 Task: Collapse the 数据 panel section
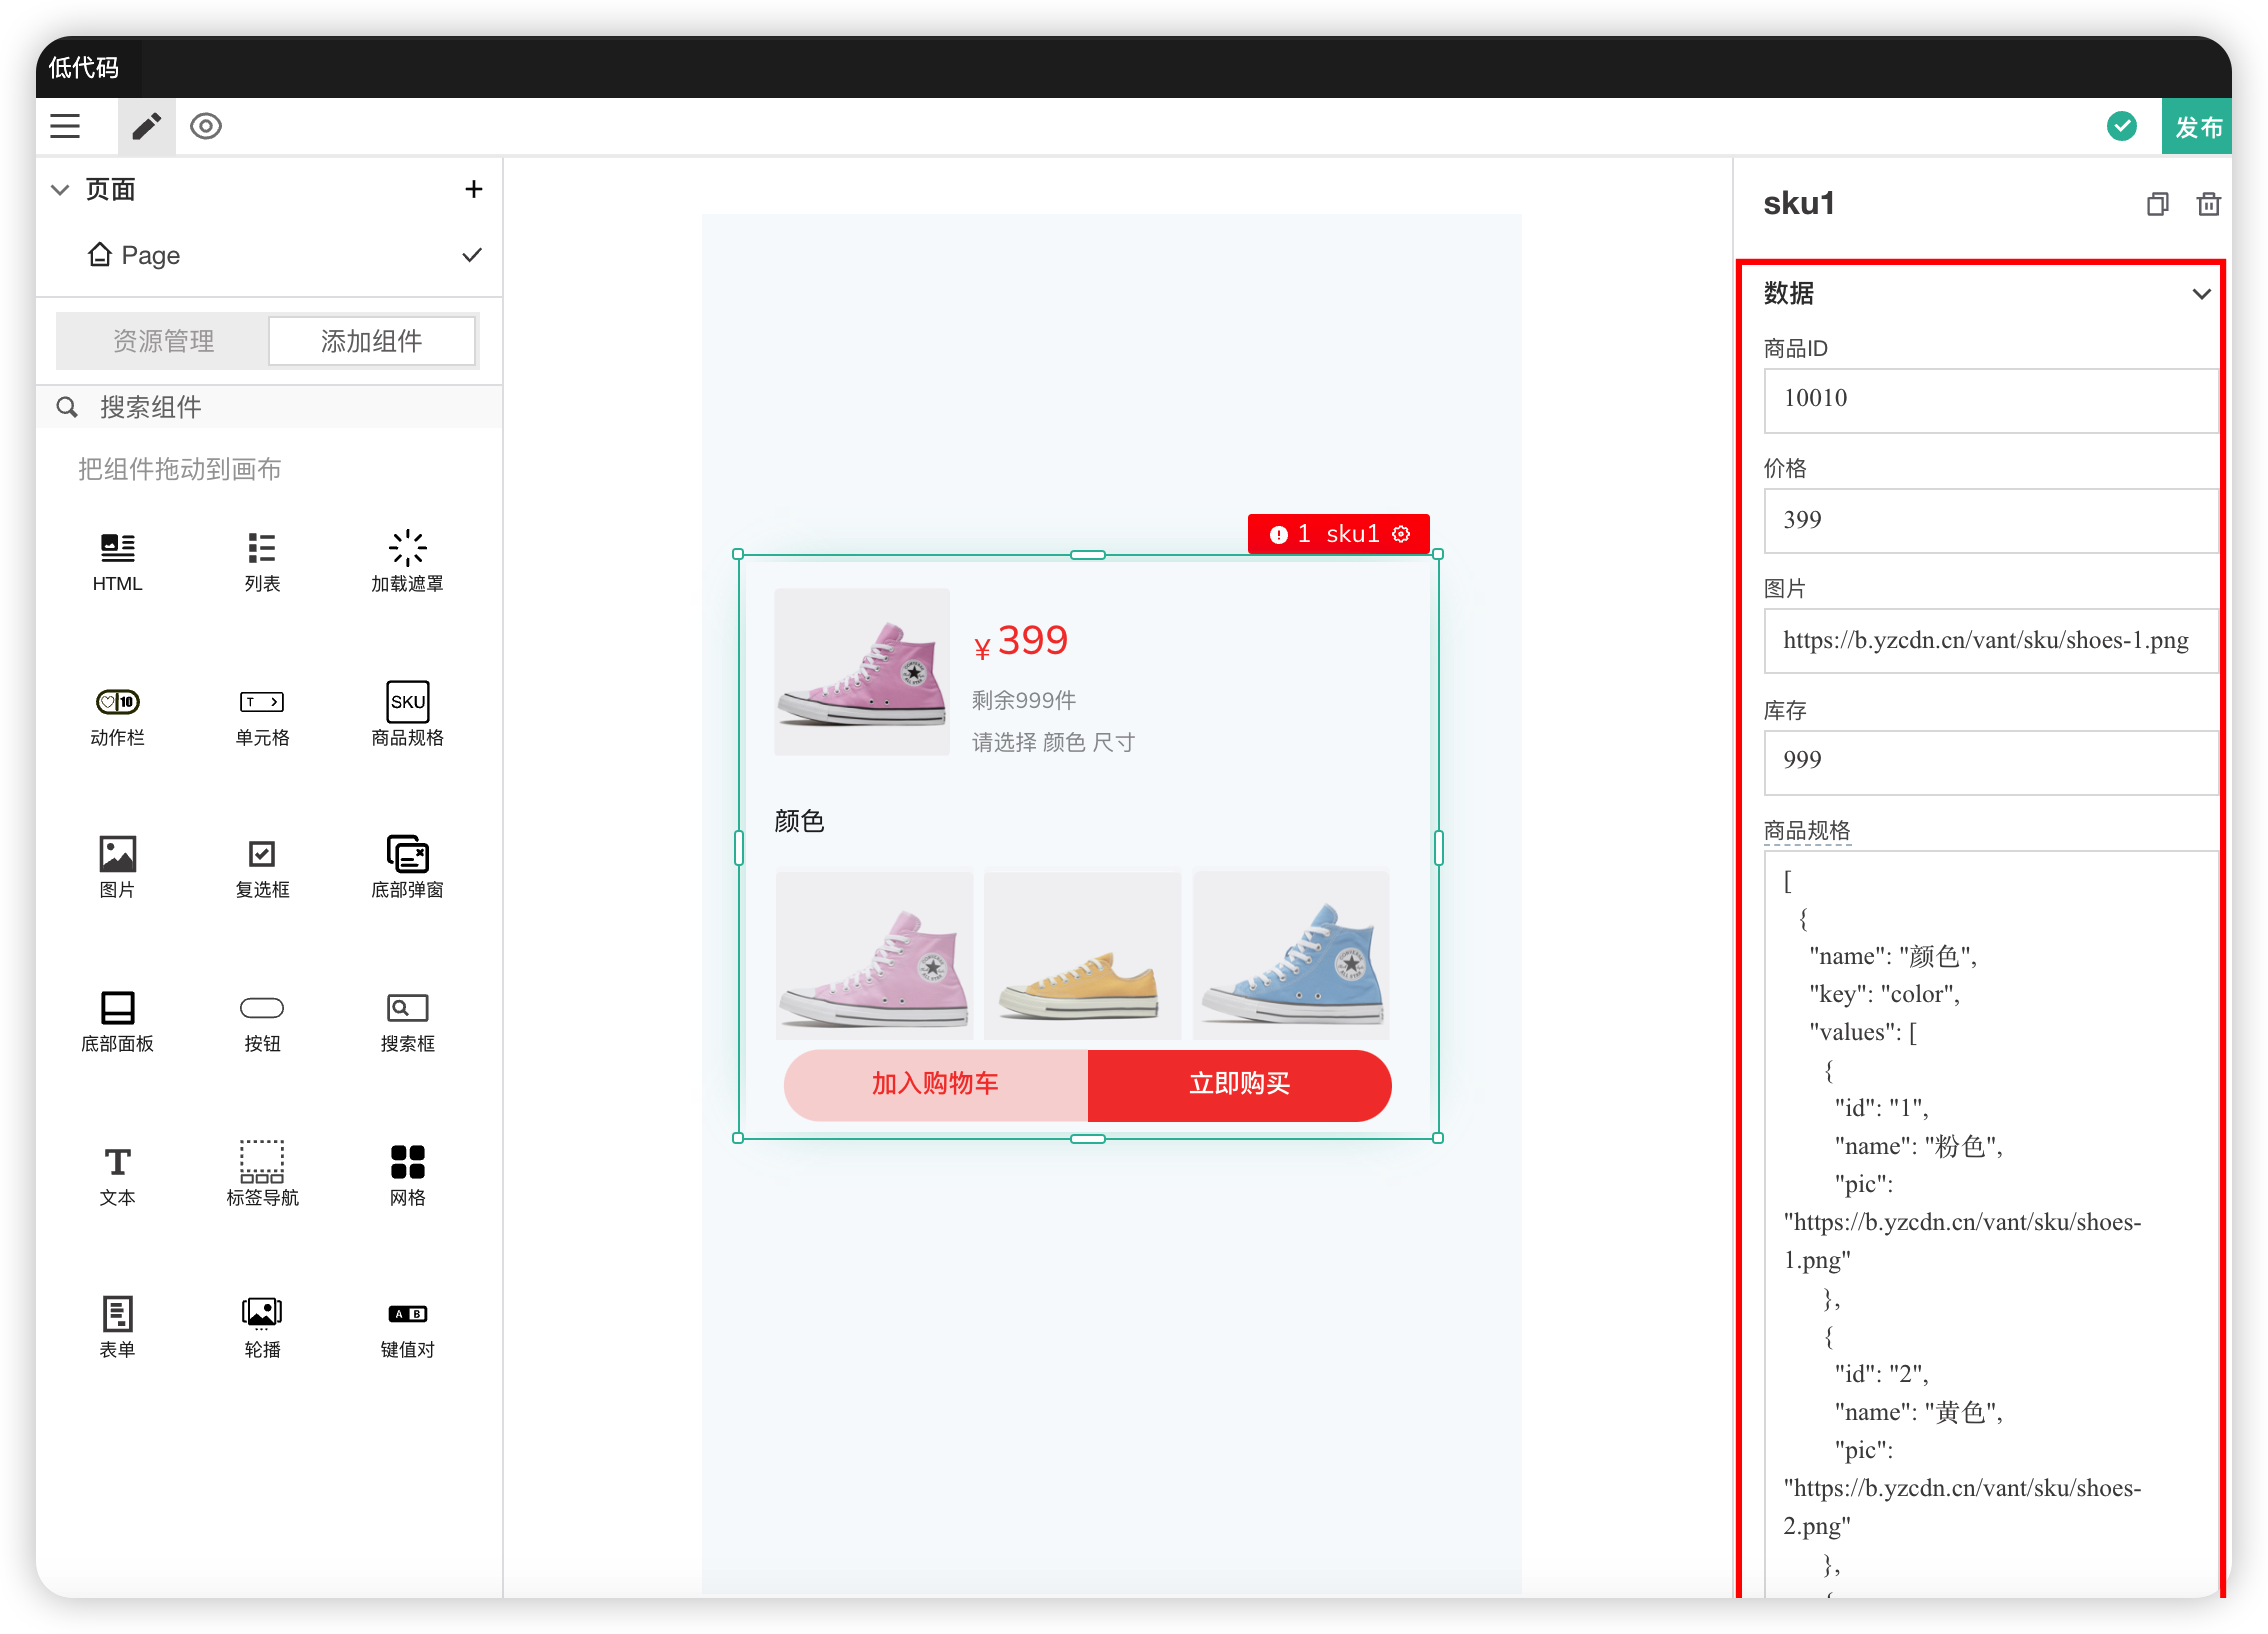(2201, 294)
